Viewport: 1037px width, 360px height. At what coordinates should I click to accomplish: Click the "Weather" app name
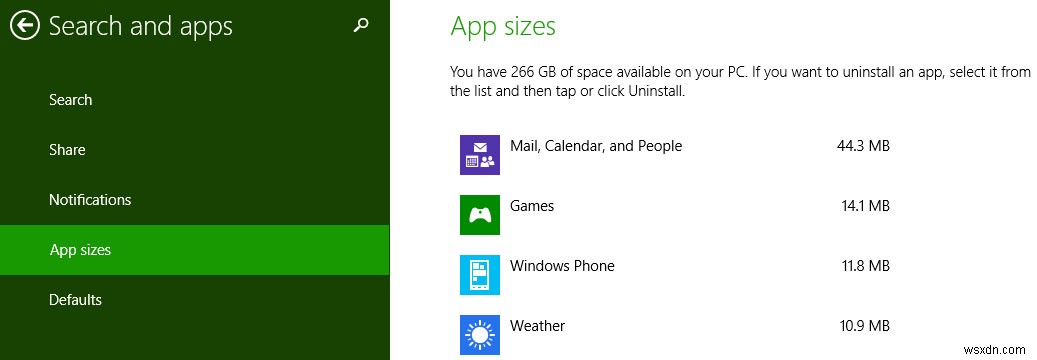(537, 326)
